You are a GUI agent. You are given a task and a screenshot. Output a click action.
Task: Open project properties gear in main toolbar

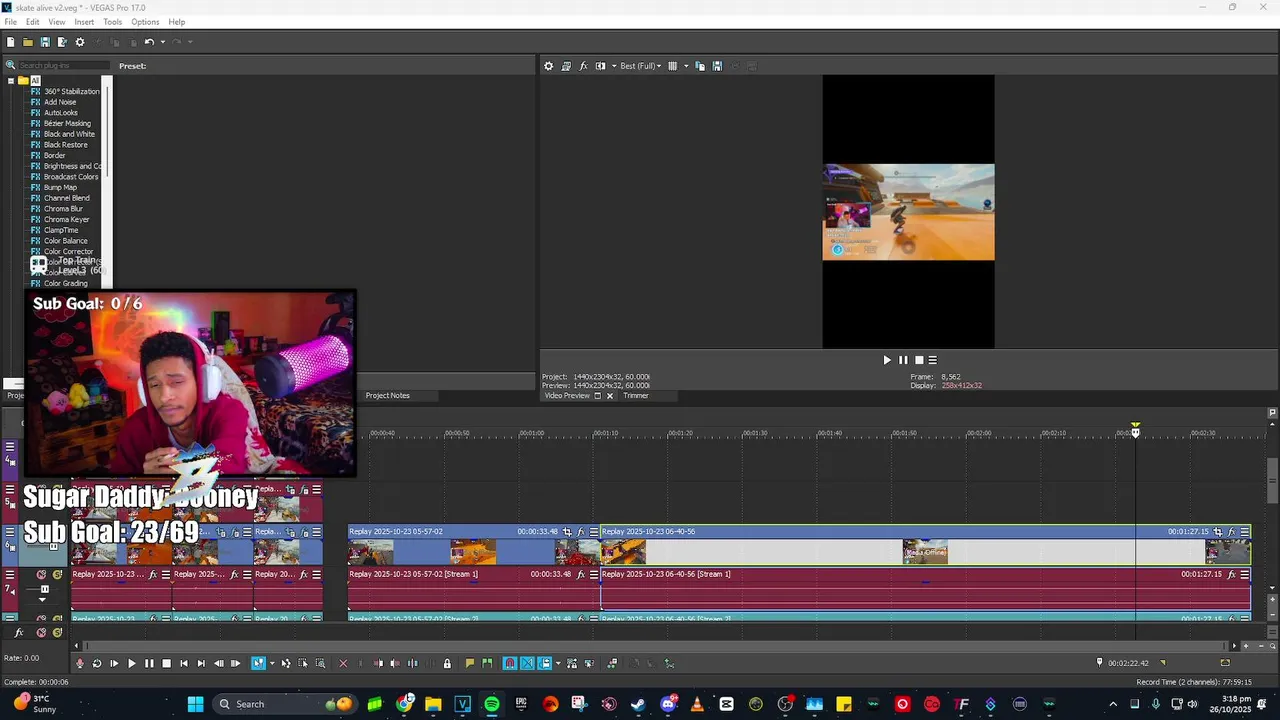tap(80, 42)
